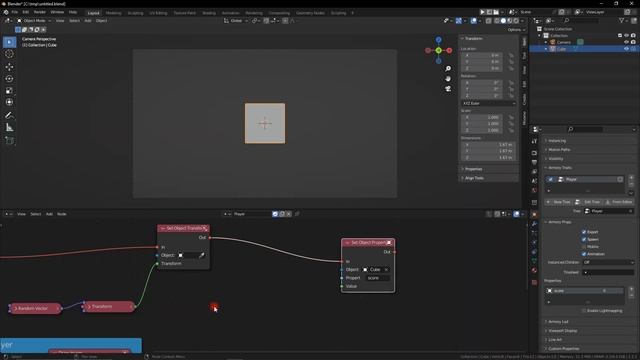Image resolution: width=640 pixels, height=360 pixels.
Task: Select the Scale tool
Action: [x=9, y=91]
